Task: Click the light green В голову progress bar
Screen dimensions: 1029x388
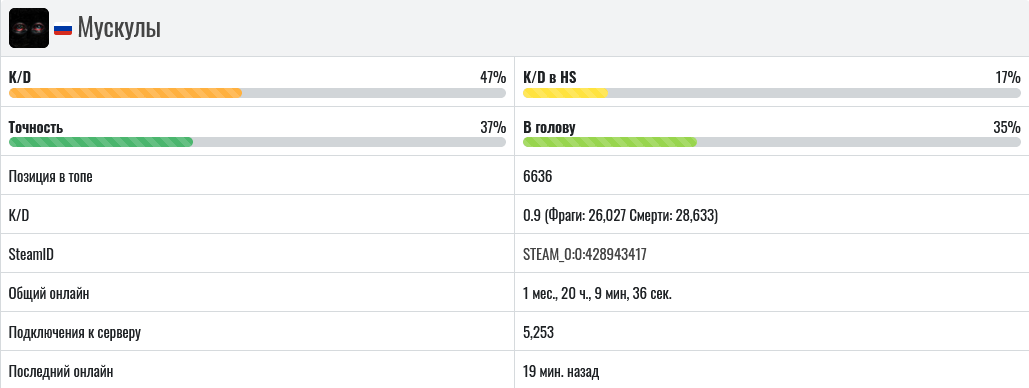Action: pyautogui.click(x=772, y=142)
